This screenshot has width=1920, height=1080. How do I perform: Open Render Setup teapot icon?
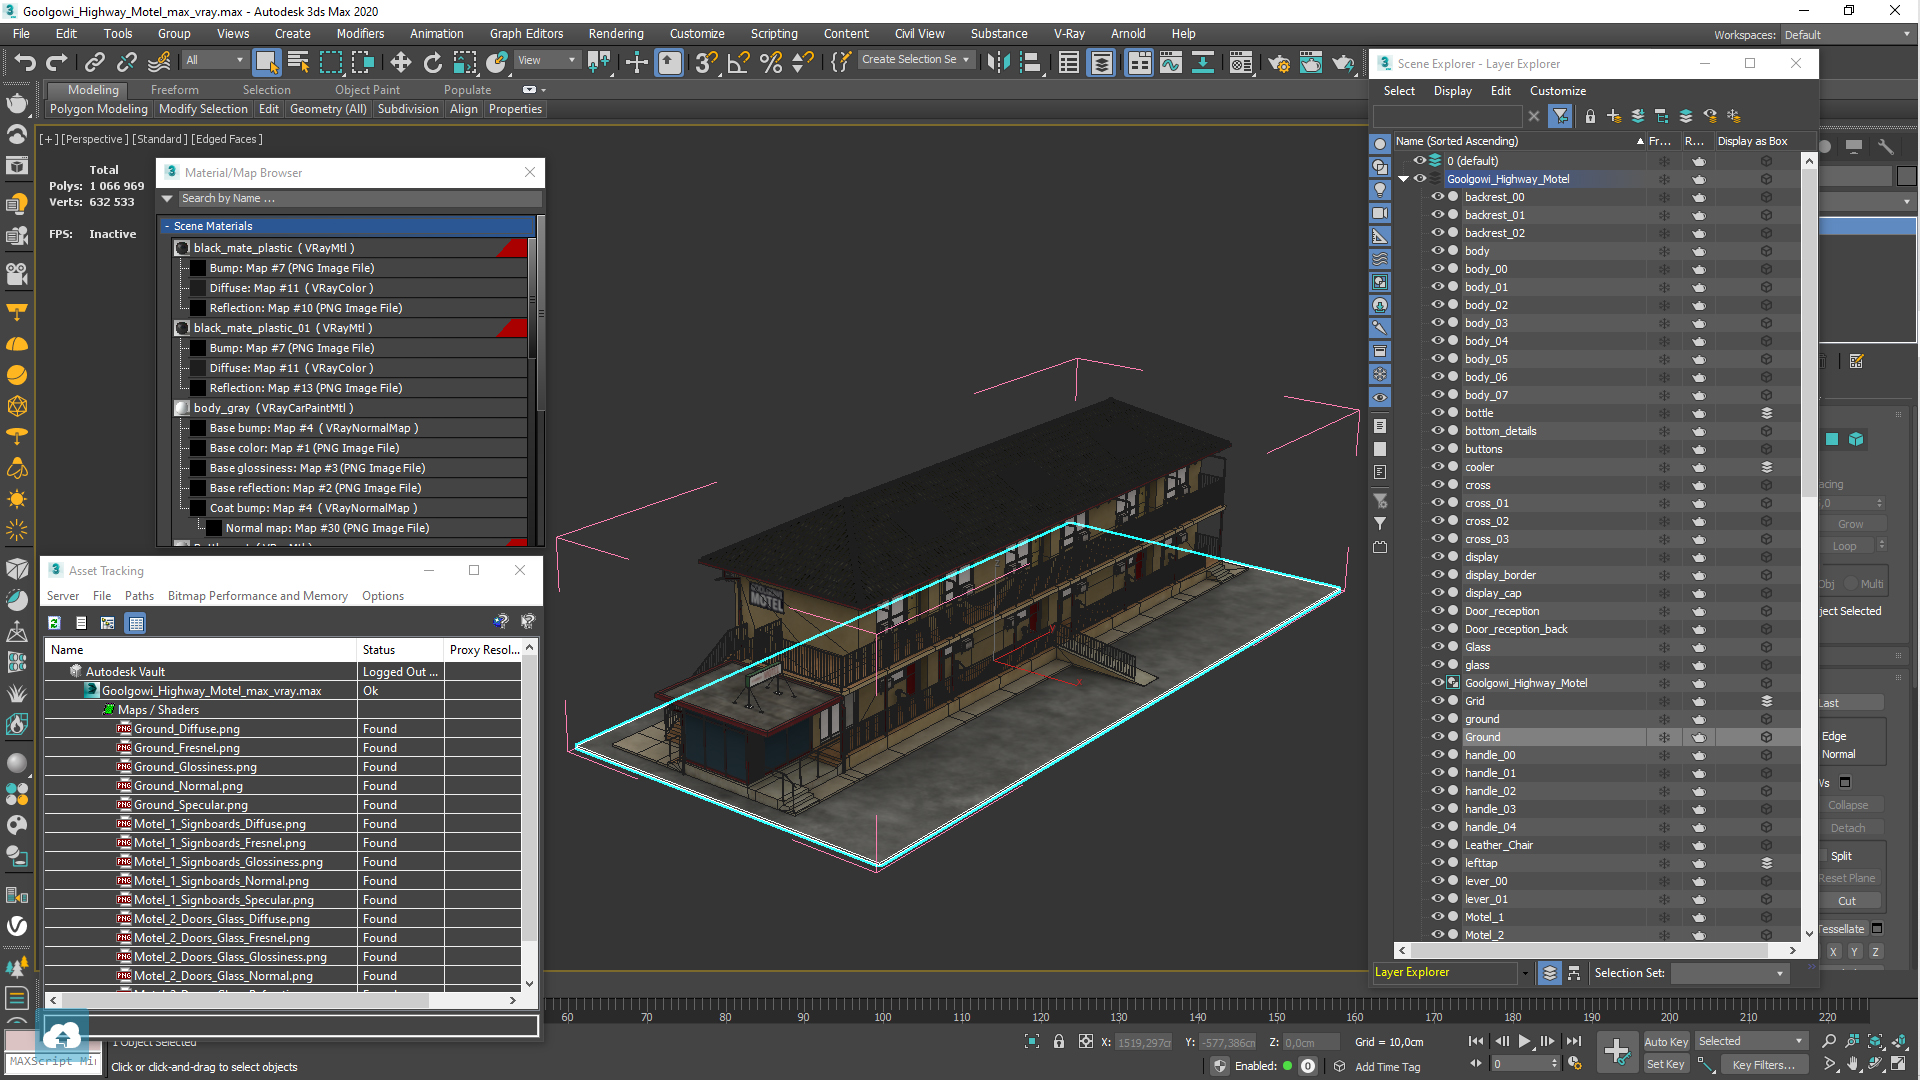pos(1278,63)
